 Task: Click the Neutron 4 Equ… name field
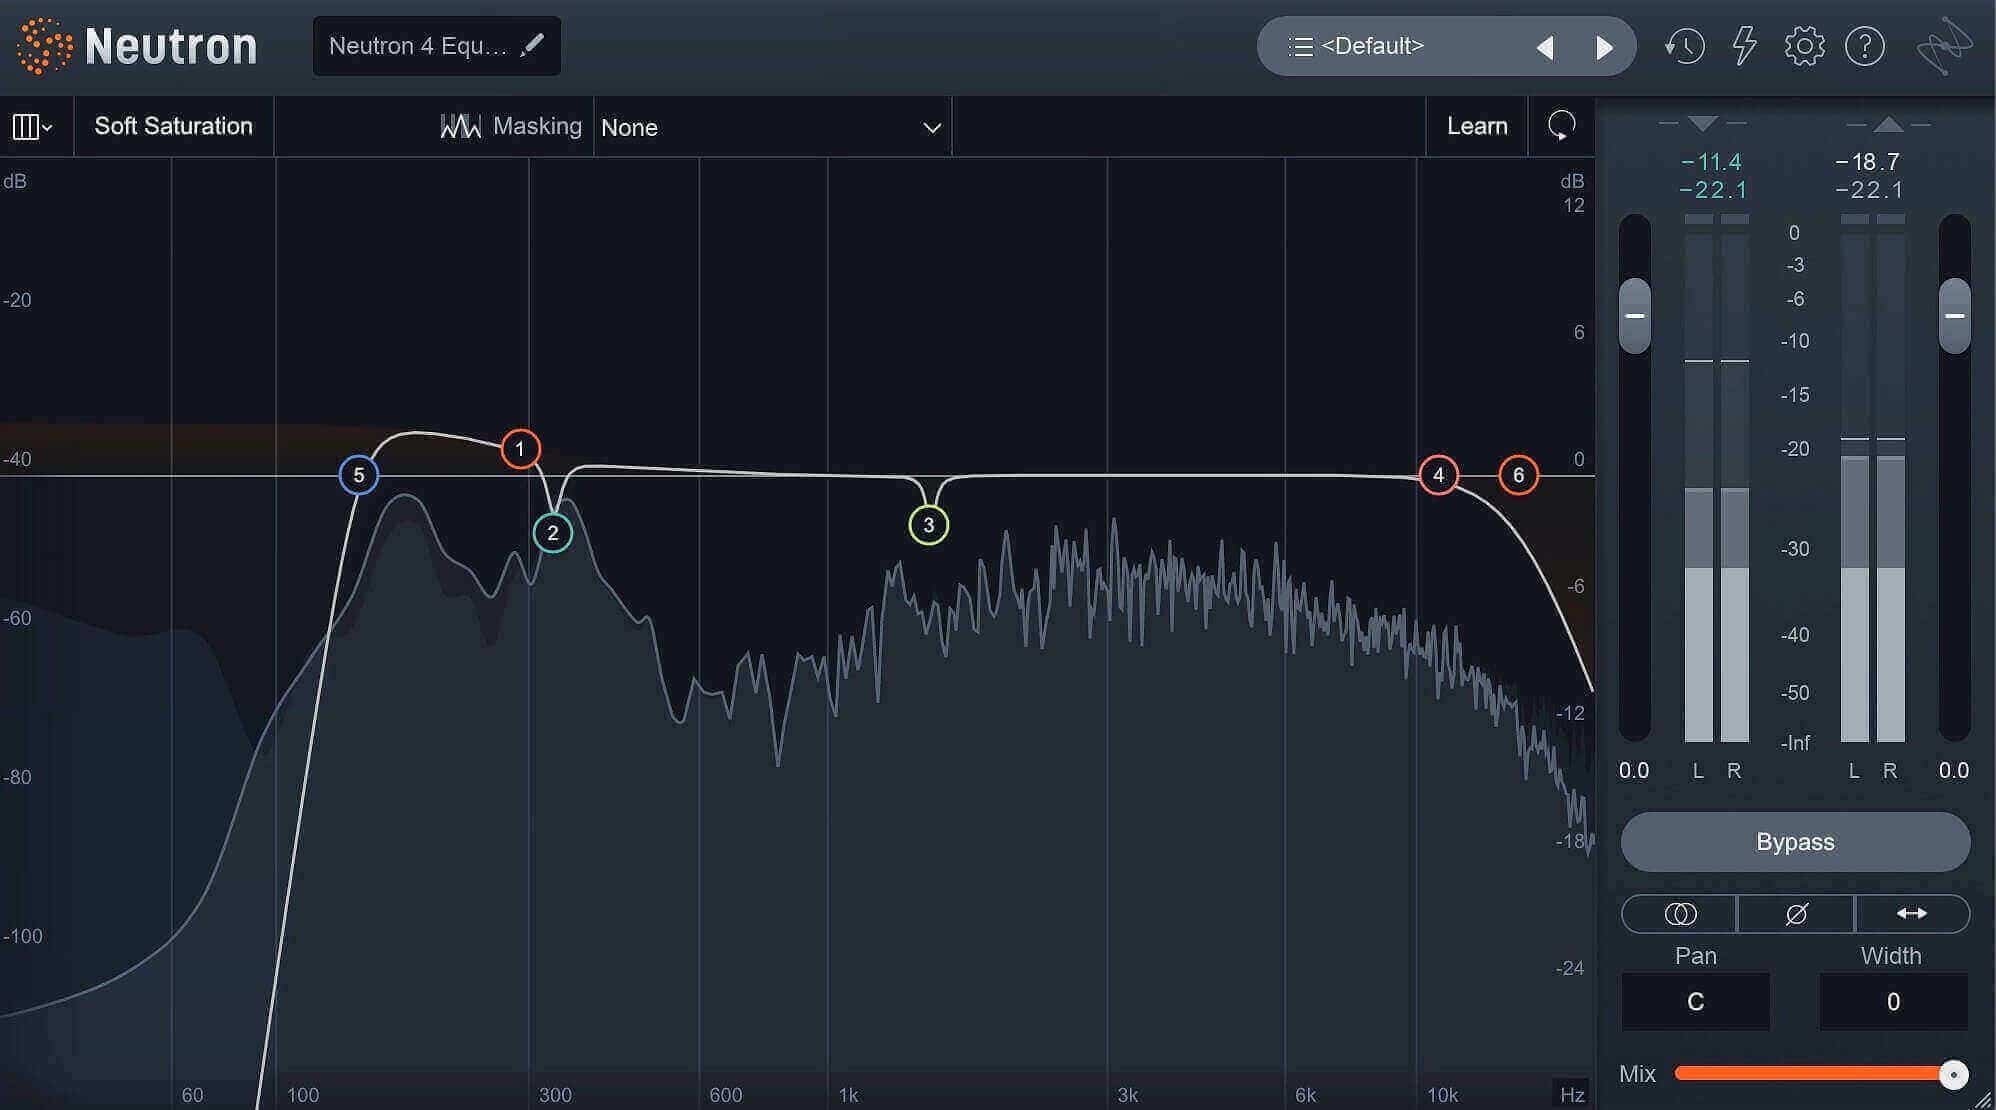(437, 46)
